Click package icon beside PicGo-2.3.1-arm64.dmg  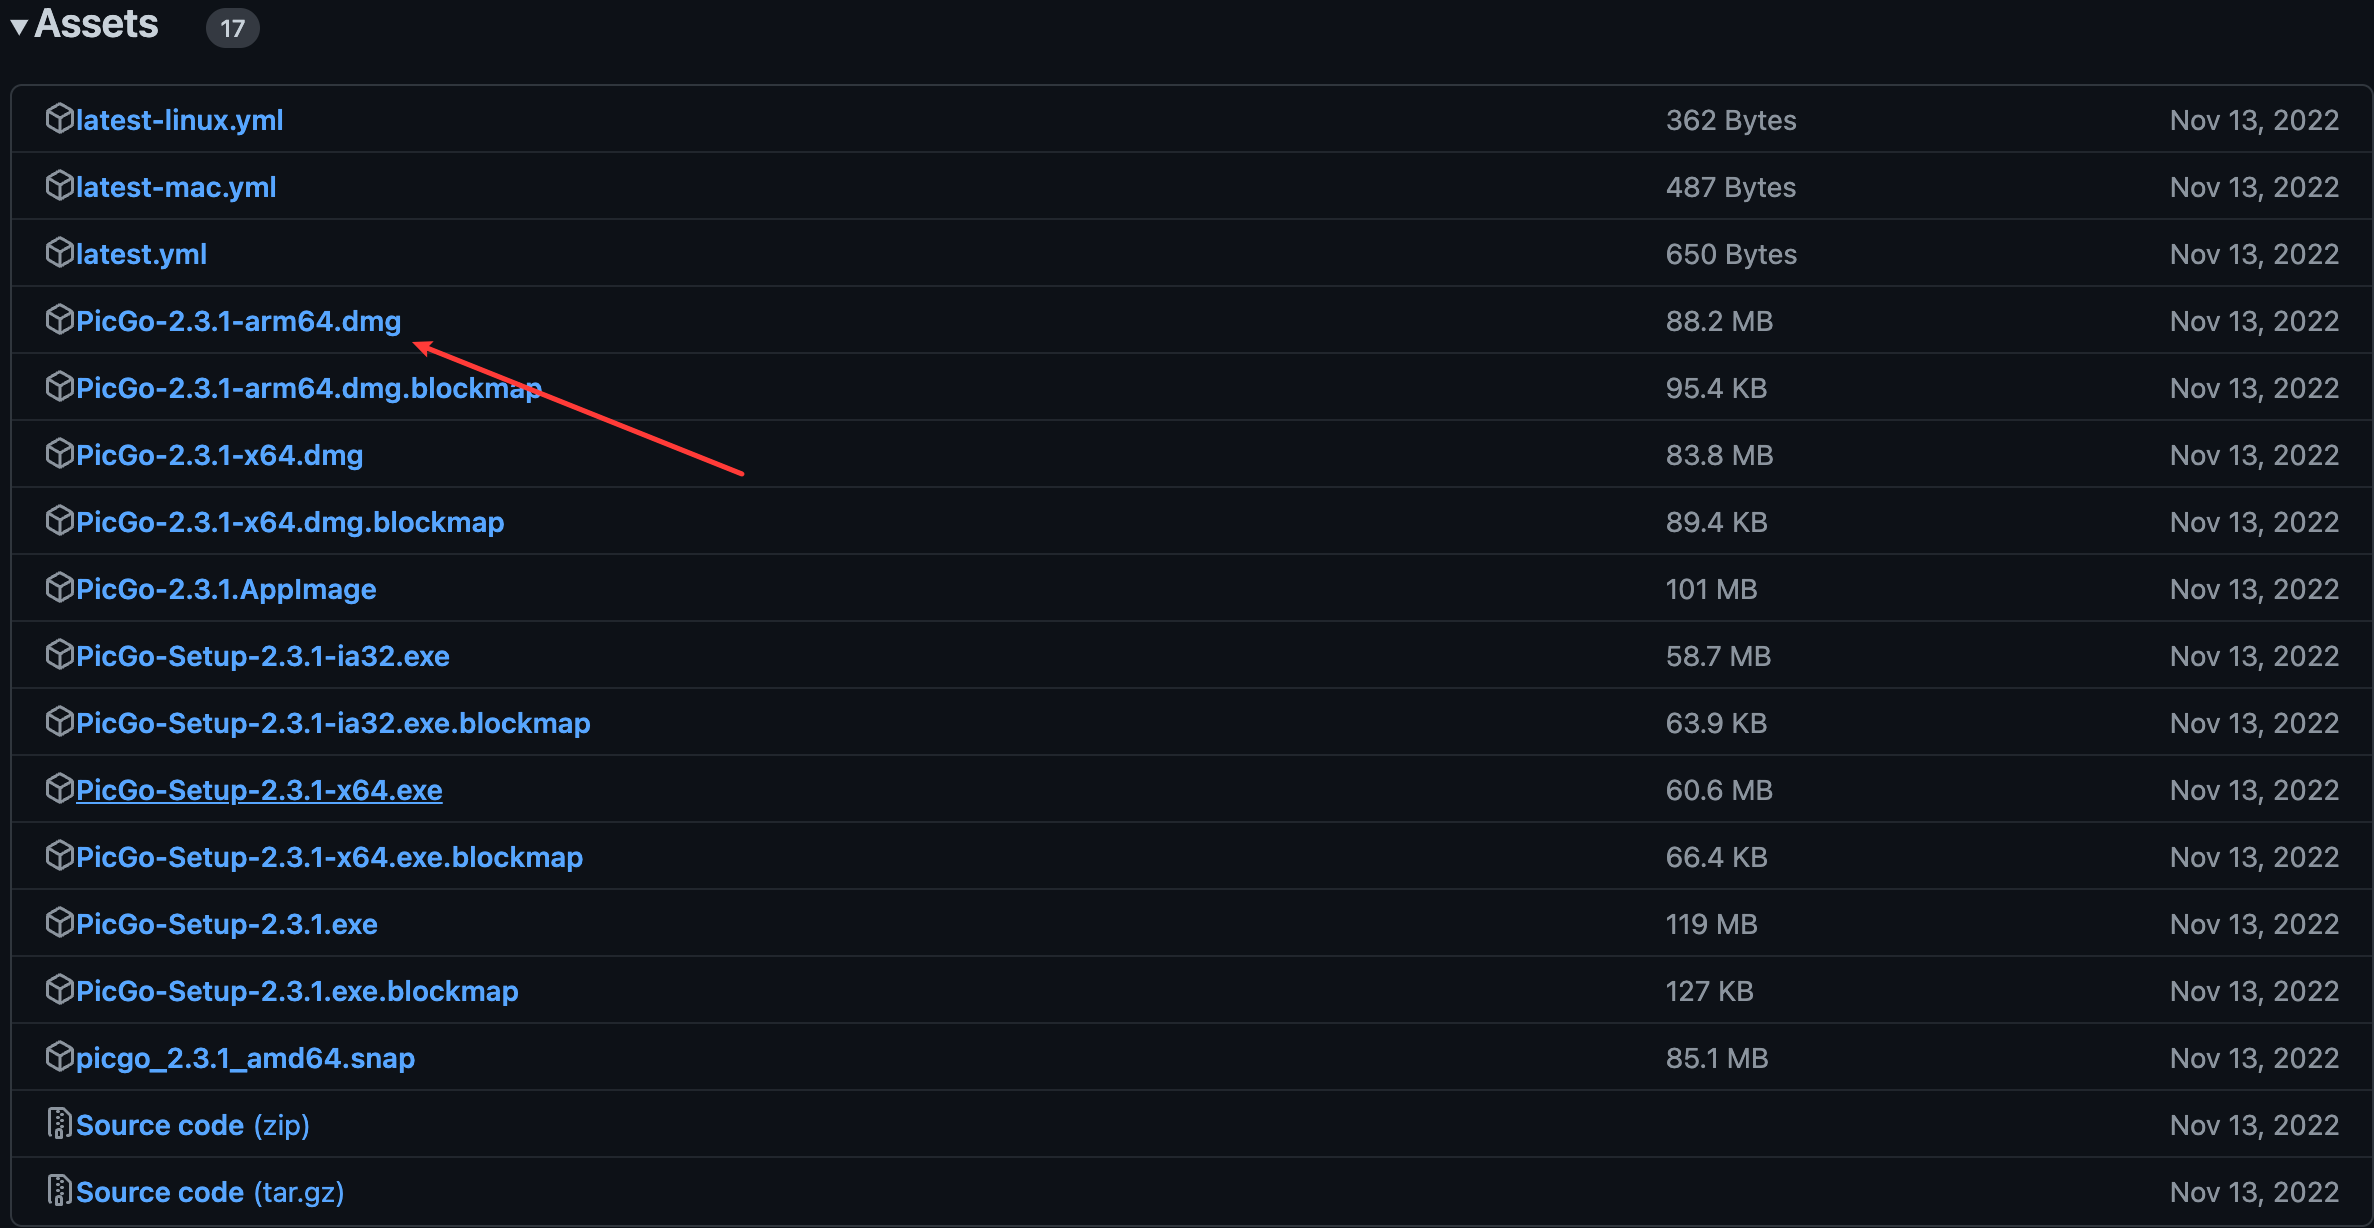59,320
